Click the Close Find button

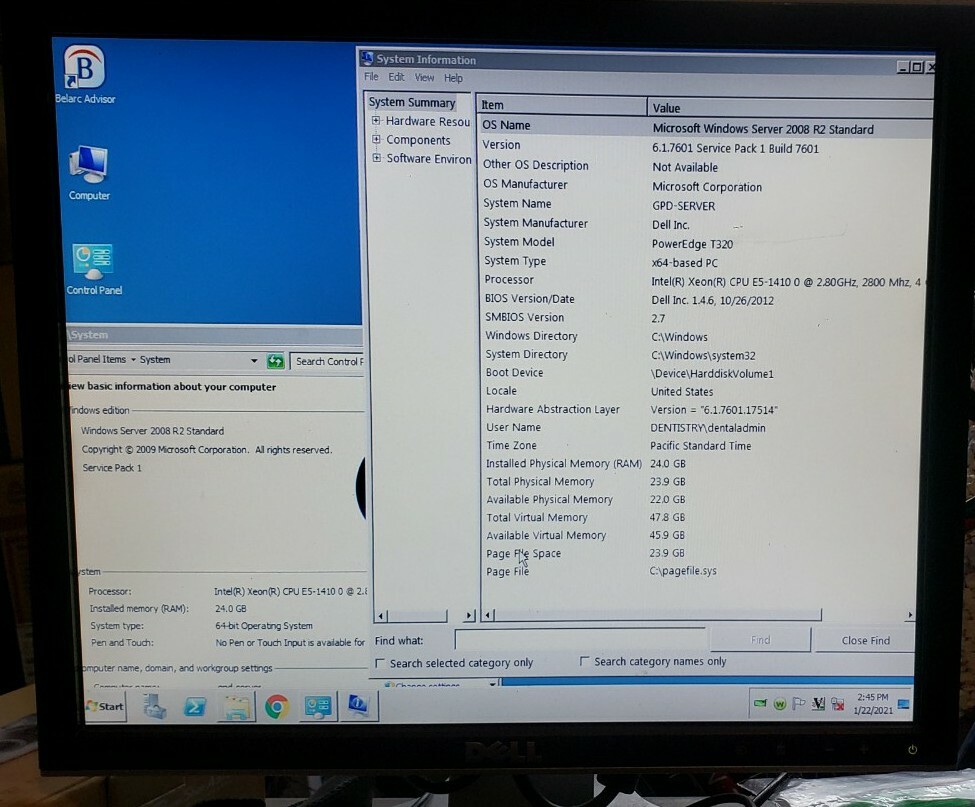(866, 640)
